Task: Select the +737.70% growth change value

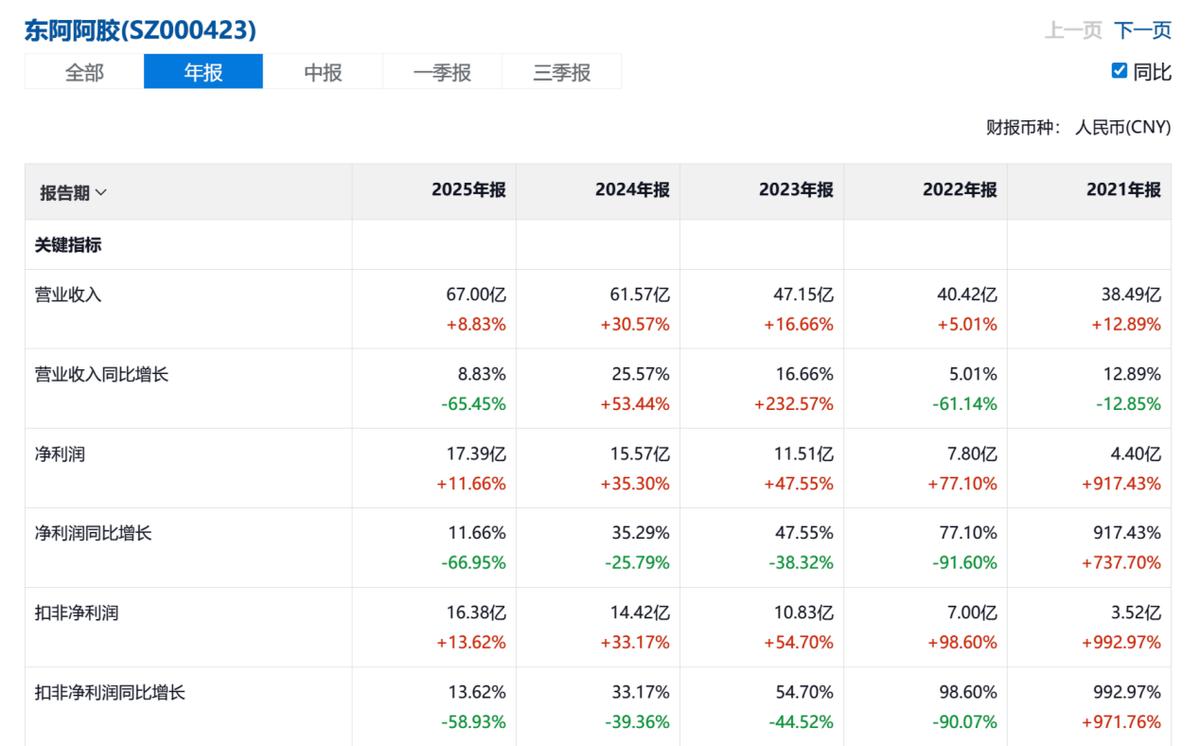Action: tap(1122, 563)
